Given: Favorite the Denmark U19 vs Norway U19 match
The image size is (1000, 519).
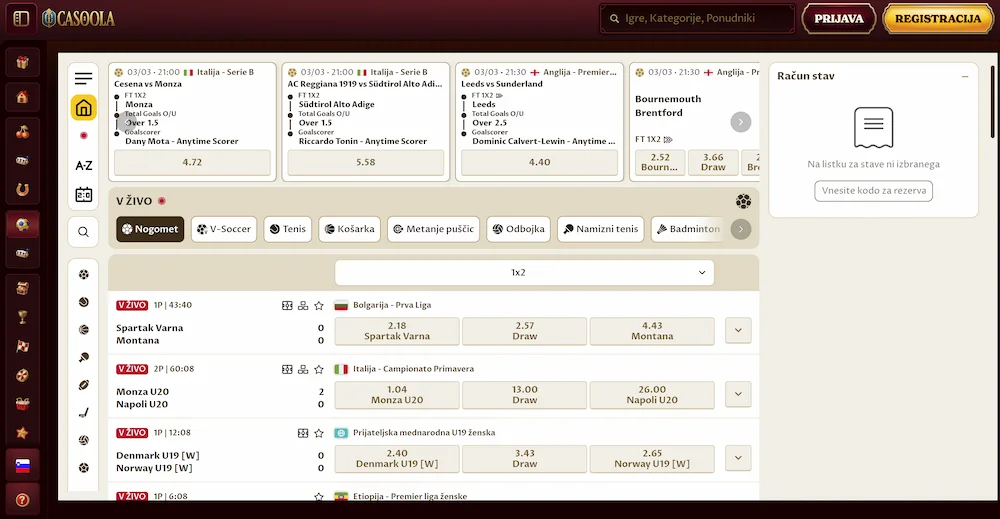Looking at the screenshot, I should [319, 433].
